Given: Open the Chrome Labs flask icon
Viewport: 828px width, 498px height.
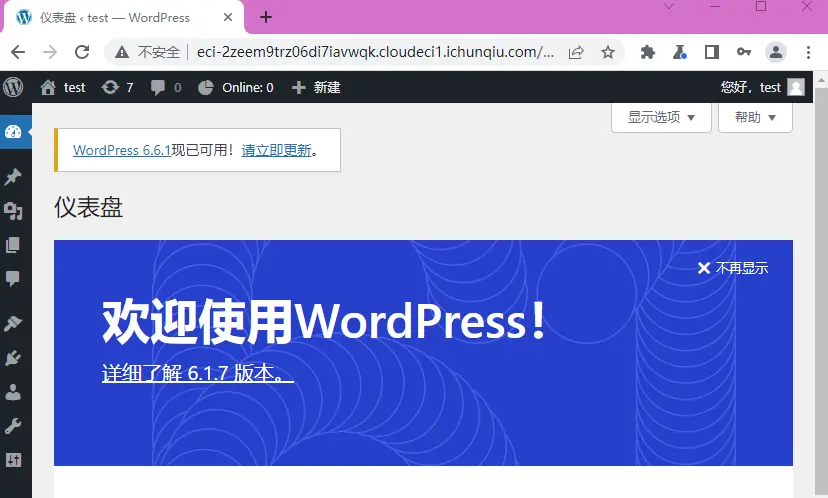Looking at the screenshot, I should 680,52.
